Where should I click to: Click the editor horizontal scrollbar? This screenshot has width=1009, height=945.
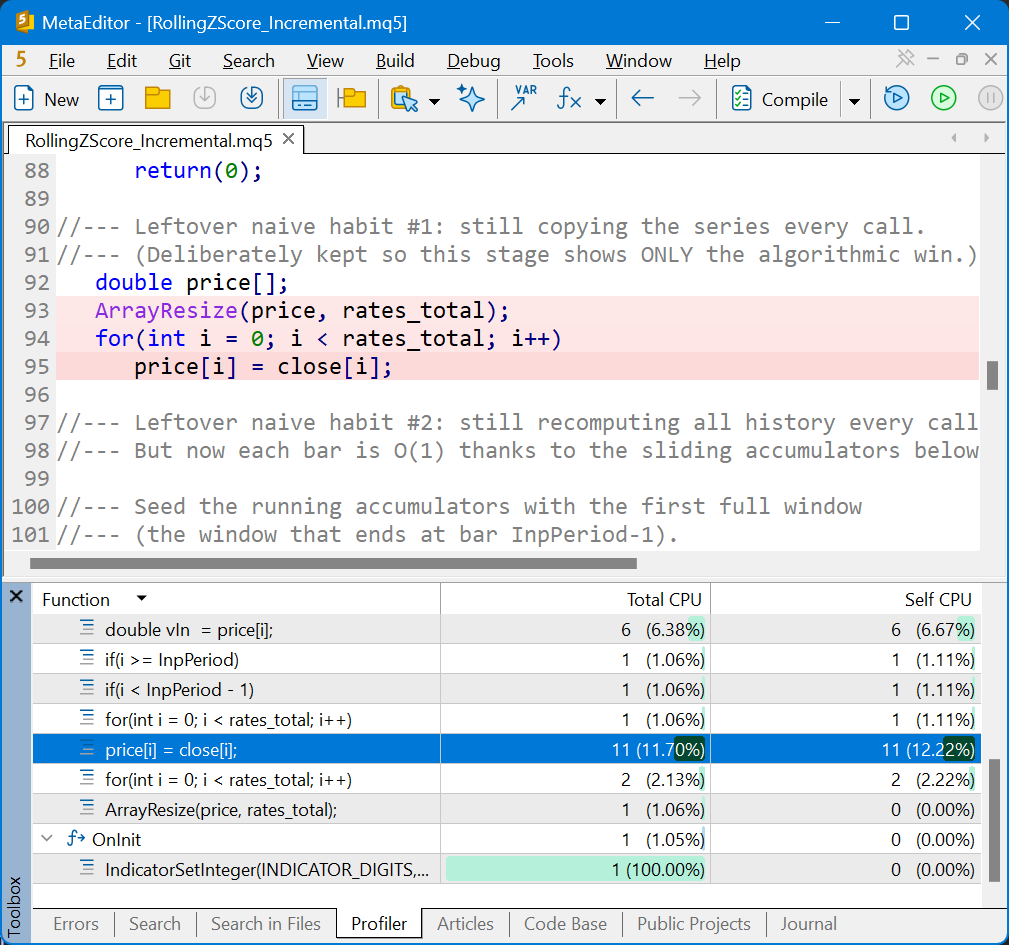click(x=333, y=564)
